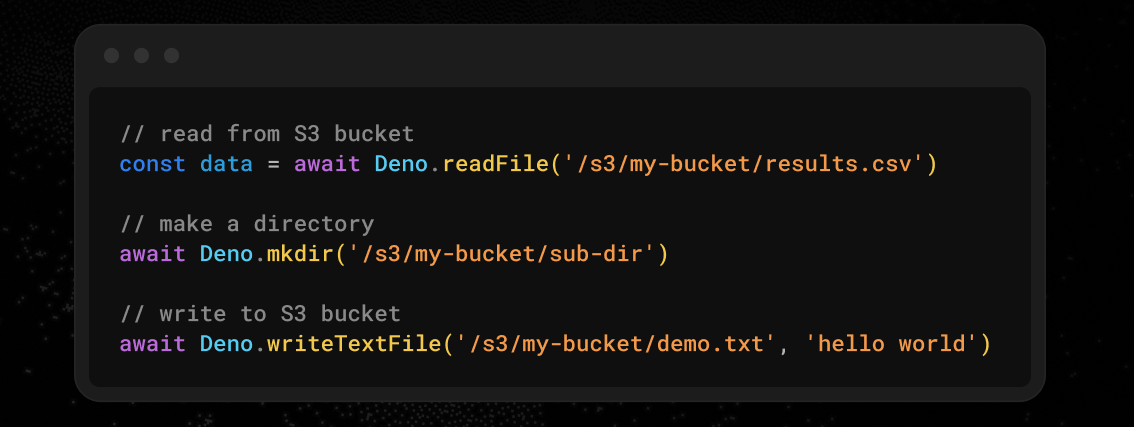Click the middle gray window dot
Image resolution: width=1134 pixels, height=427 pixels.
click(x=142, y=56)
